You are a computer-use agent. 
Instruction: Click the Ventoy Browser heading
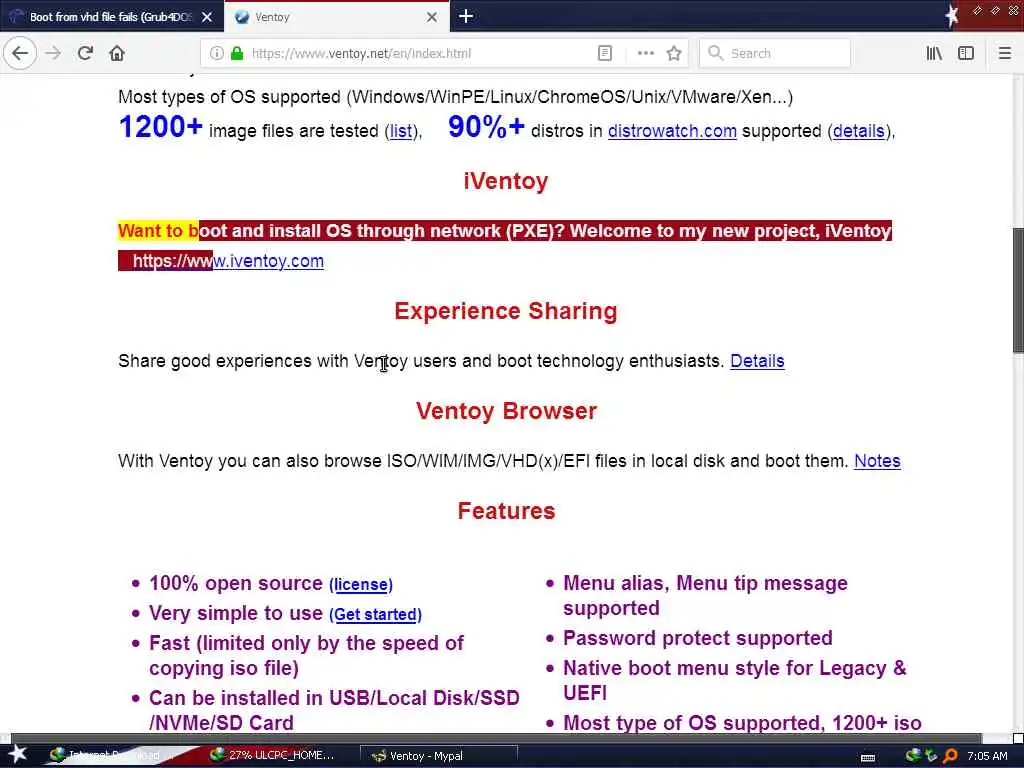(x=506, y=411)
